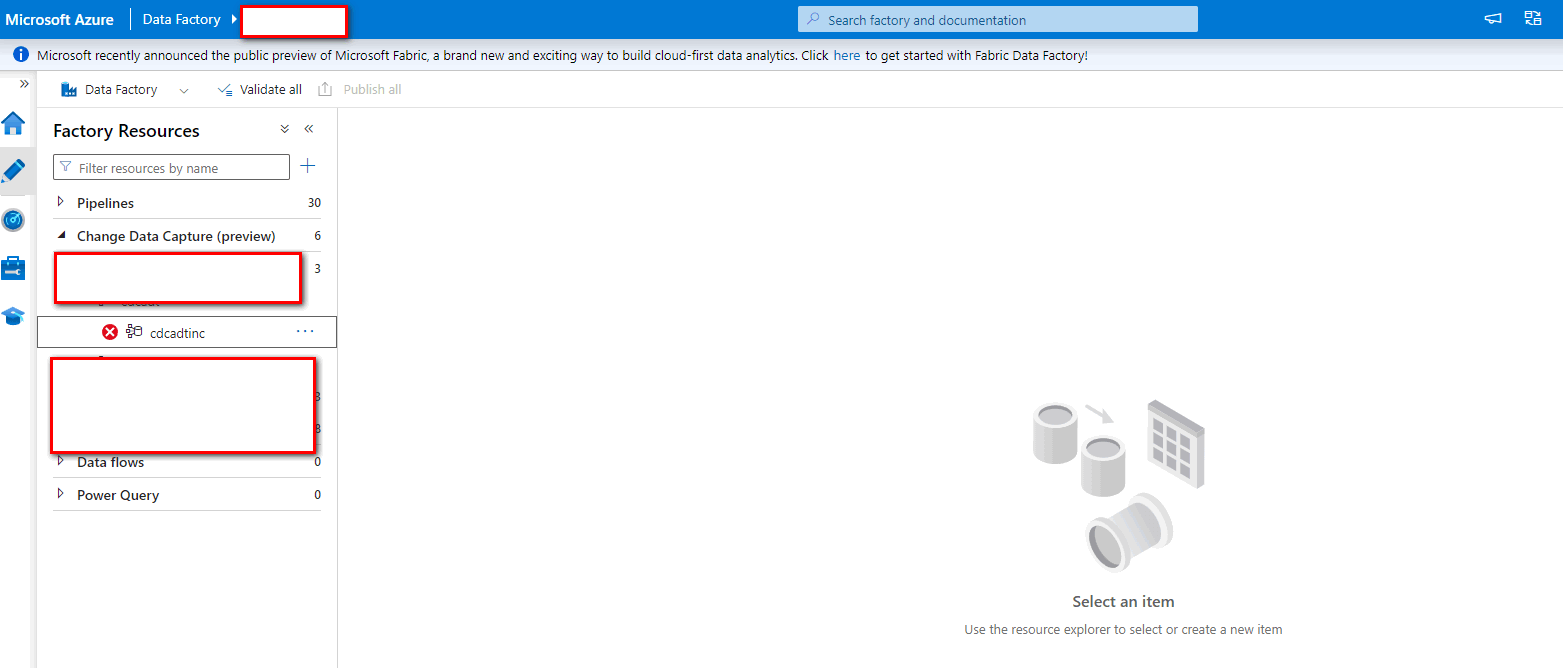Screen dimensions: 1563x668
Task: Collapse the Change Data Capture section
Action: 63,236
